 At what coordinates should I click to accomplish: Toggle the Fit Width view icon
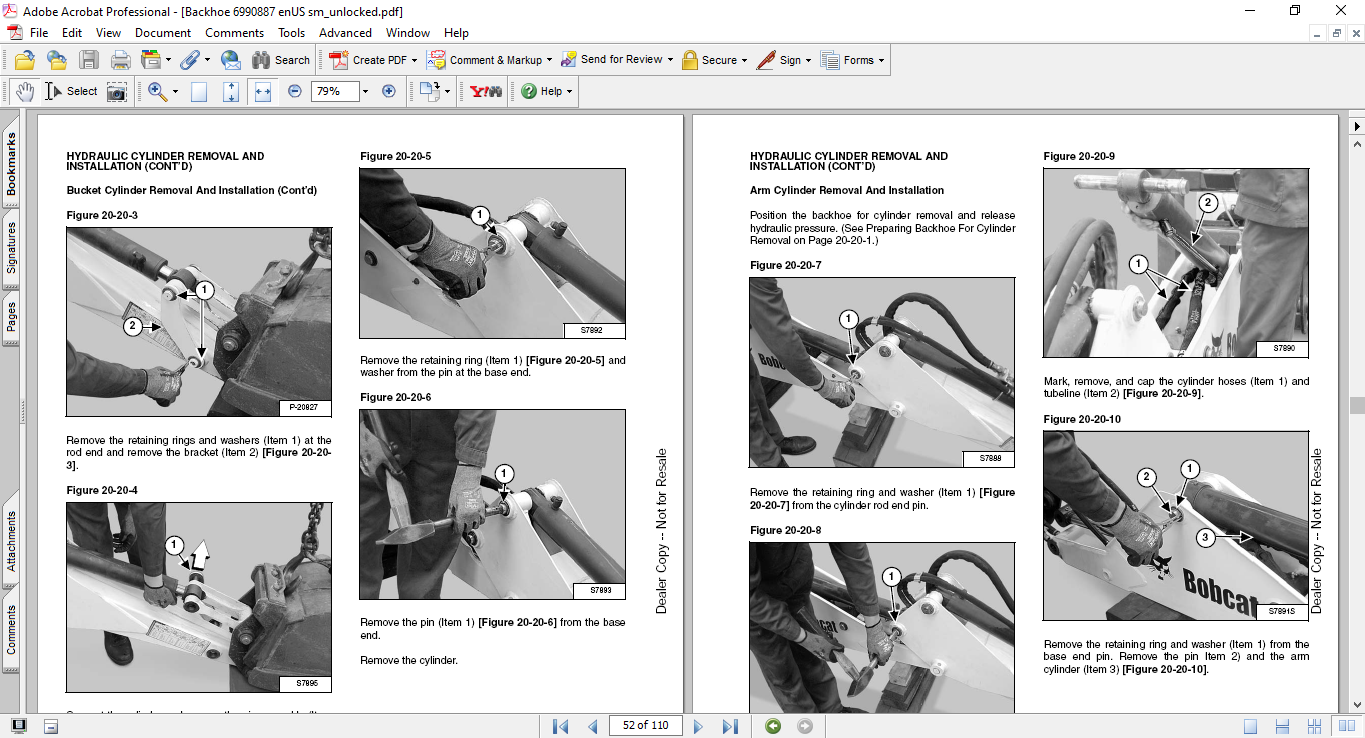coord(263,91)
